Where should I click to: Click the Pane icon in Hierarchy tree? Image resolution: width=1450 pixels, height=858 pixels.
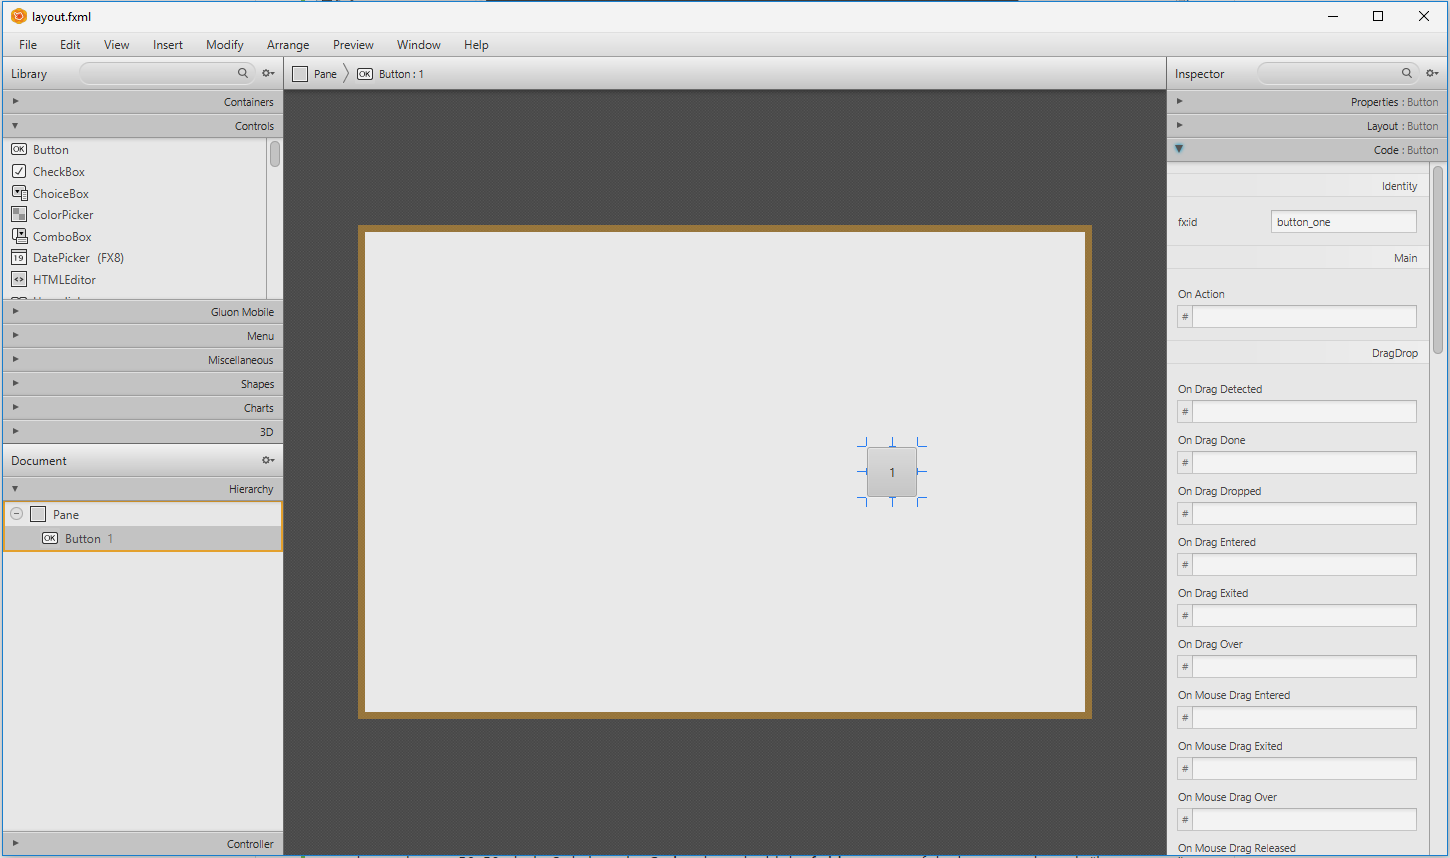click(x=38, y=514)
